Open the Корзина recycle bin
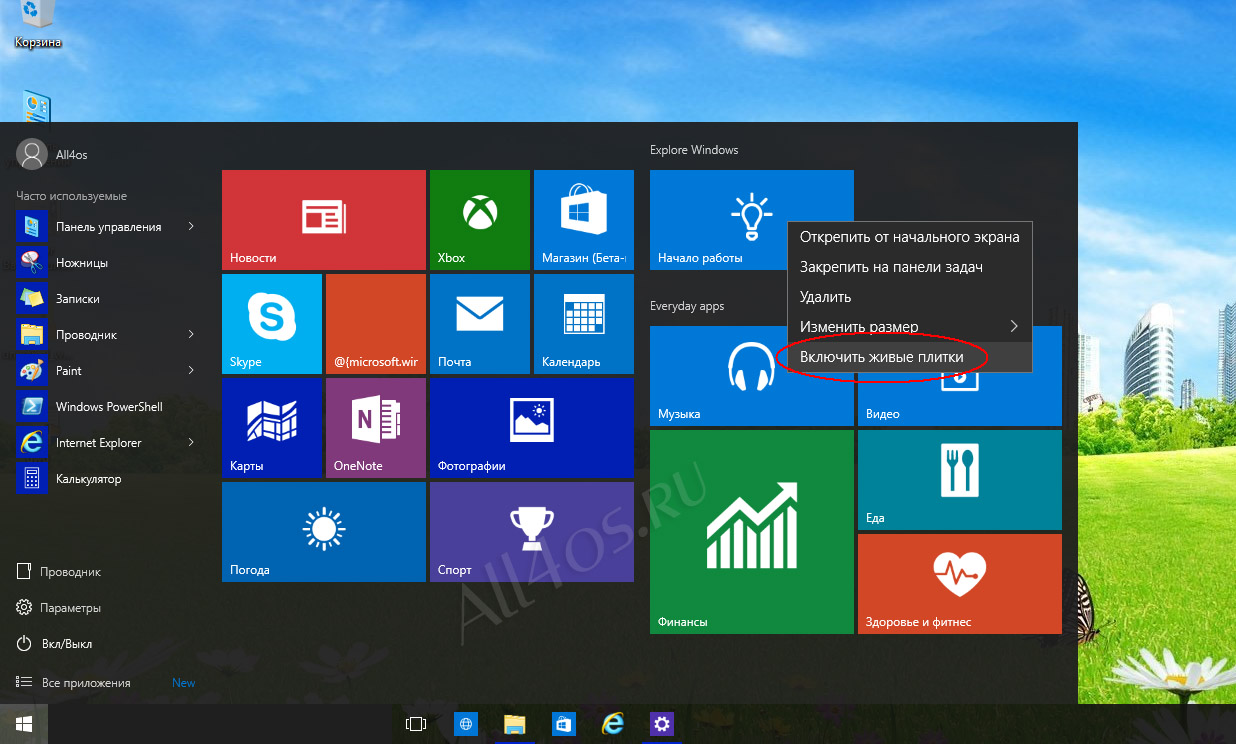1236x744 pixels. click(38, 25)
